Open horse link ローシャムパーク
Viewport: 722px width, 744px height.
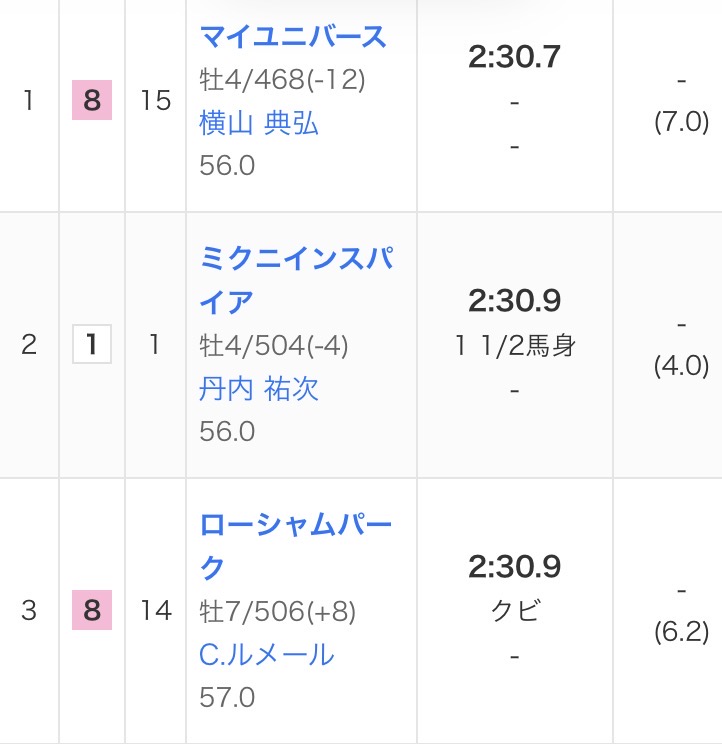[x=295, y=546]
